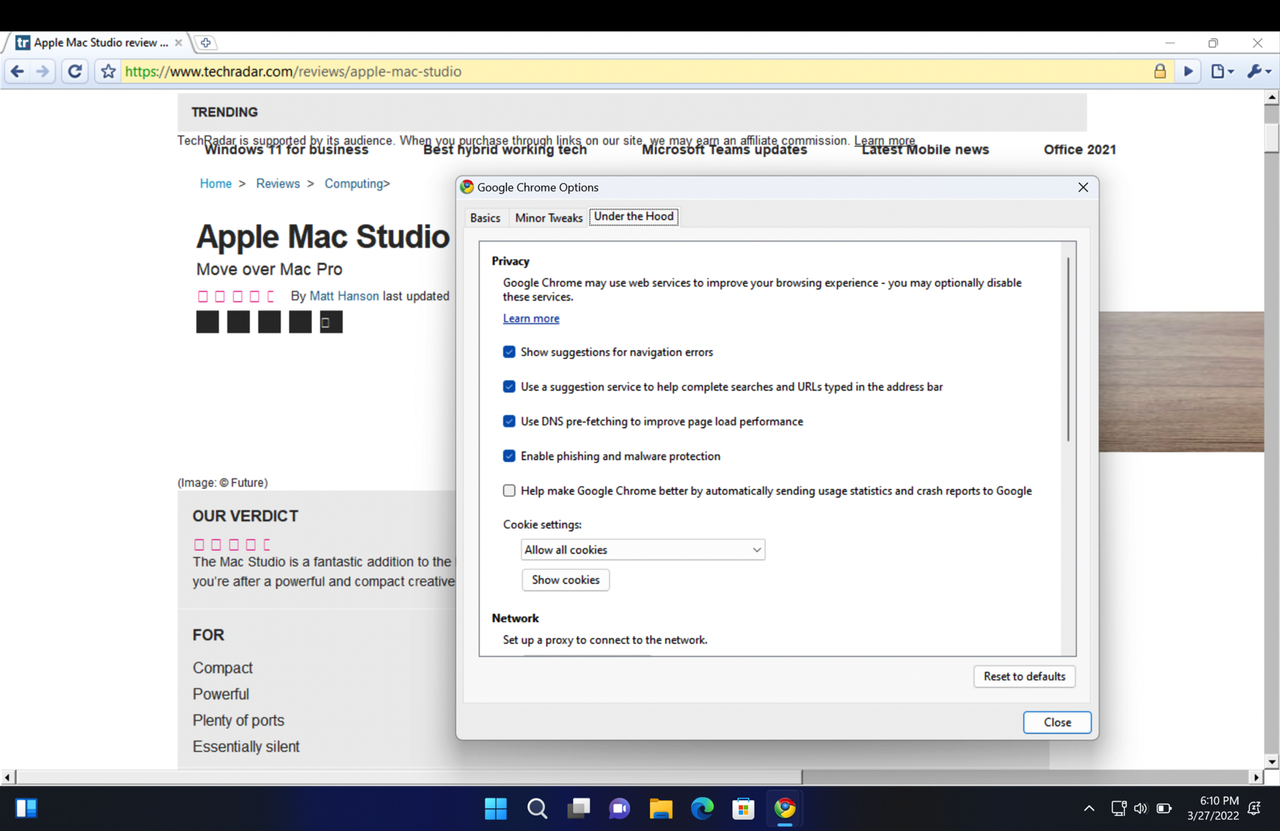
Task: Click the network display tray icon
Action: [1119, 808]
